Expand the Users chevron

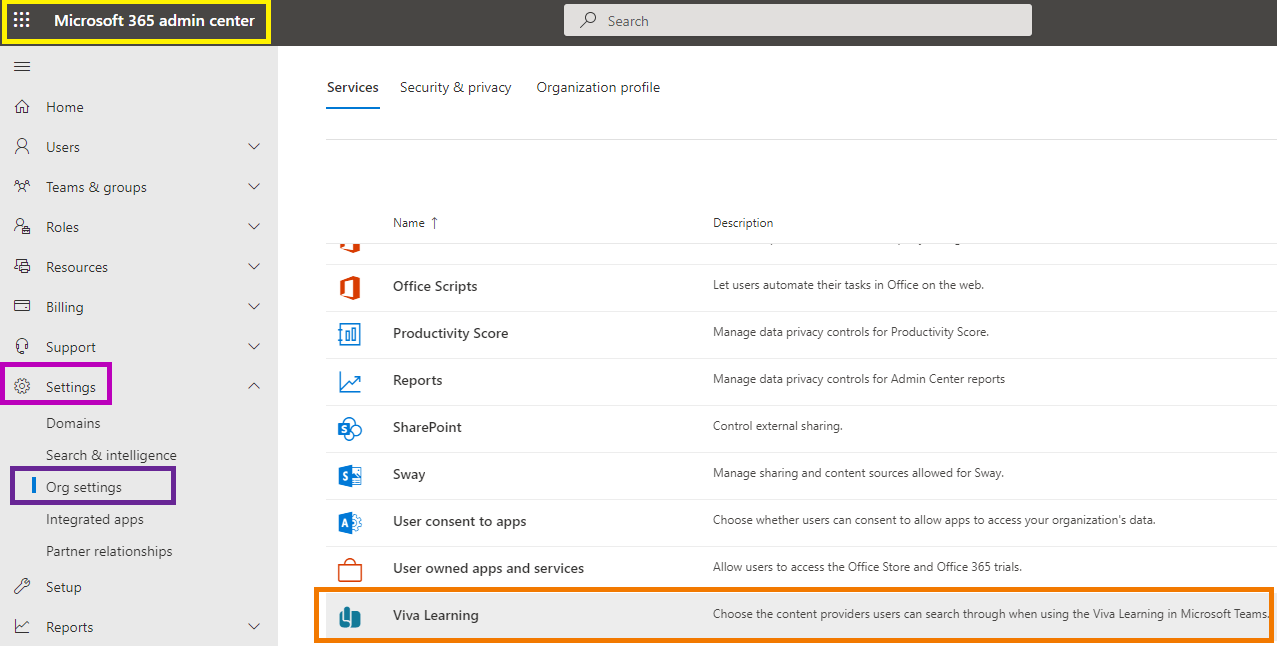[254, 147]
